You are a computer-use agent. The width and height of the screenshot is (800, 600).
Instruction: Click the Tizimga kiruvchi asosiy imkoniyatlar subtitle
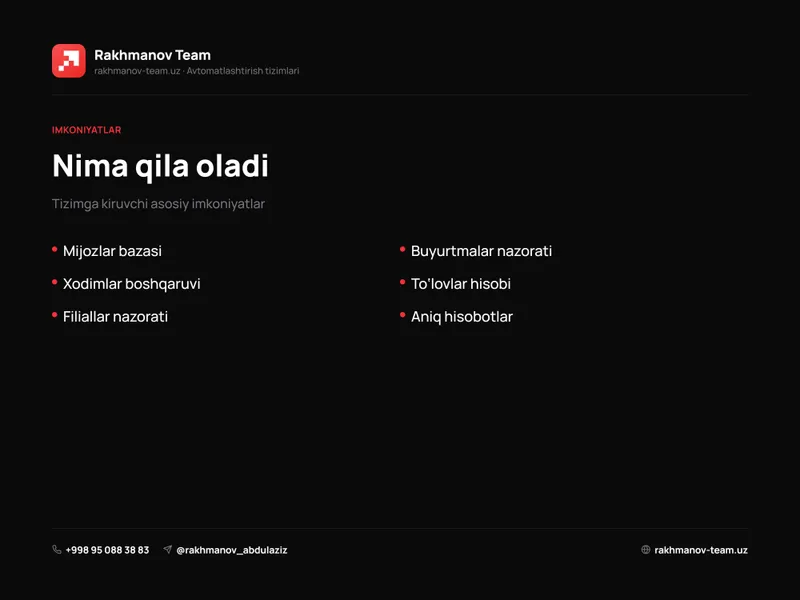(158, 204)
